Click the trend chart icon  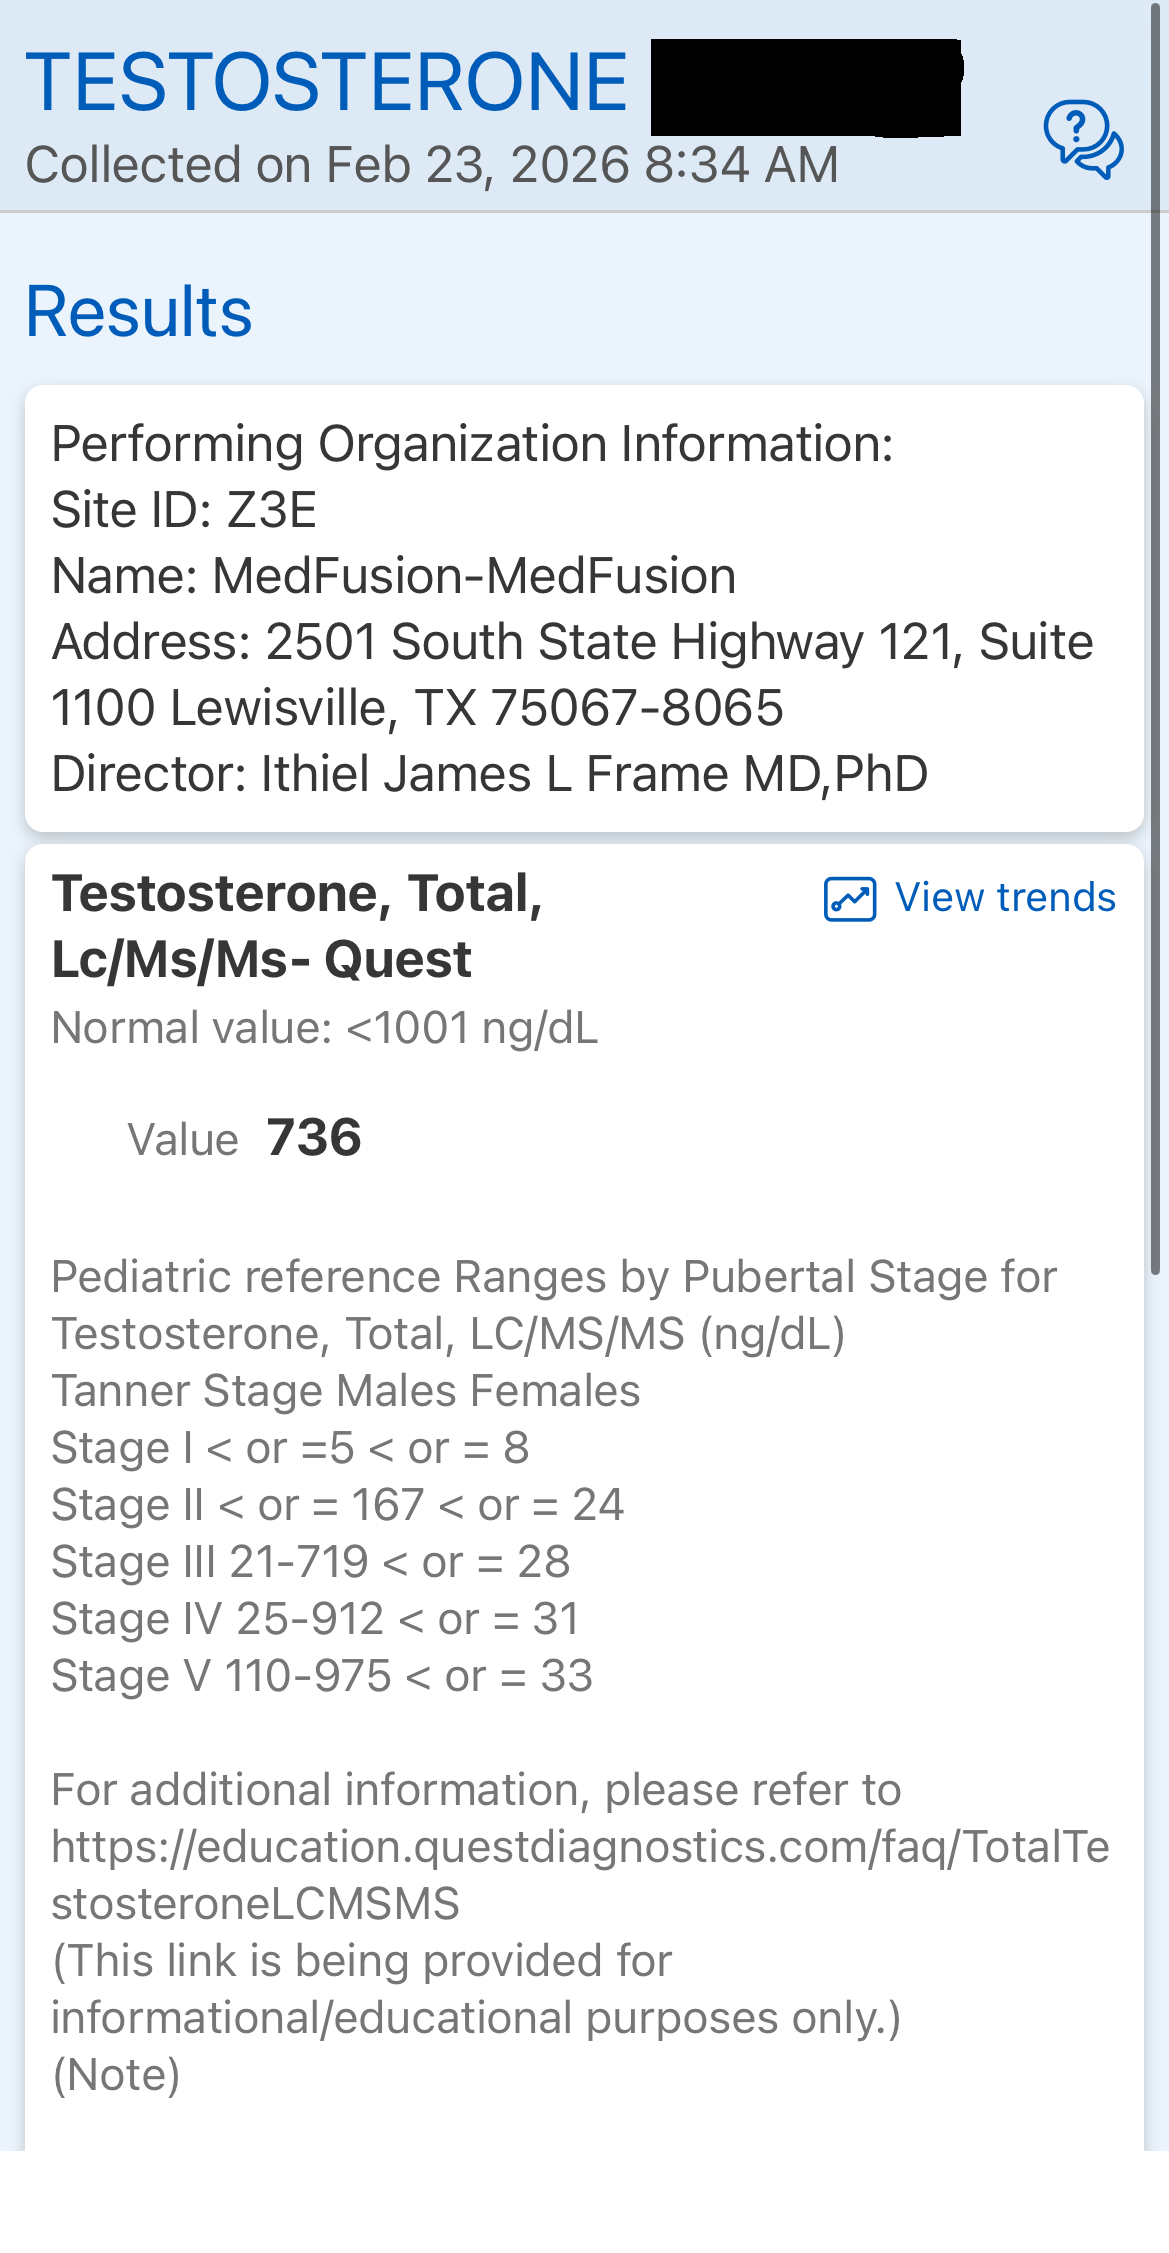(x=849, y=898)
